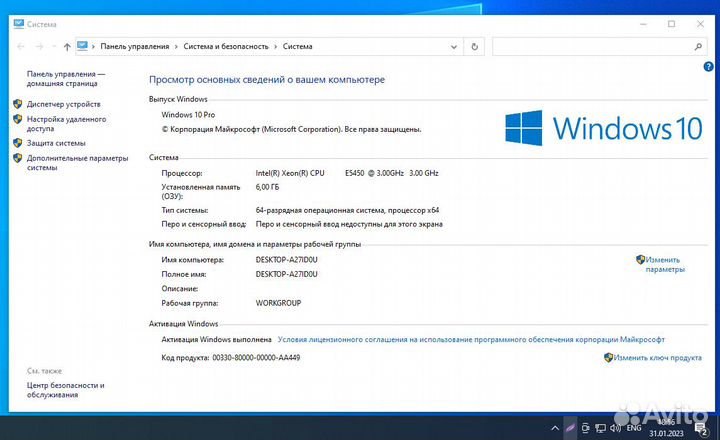Expand the chevron after Система и безопасность

tap(276, 46)
